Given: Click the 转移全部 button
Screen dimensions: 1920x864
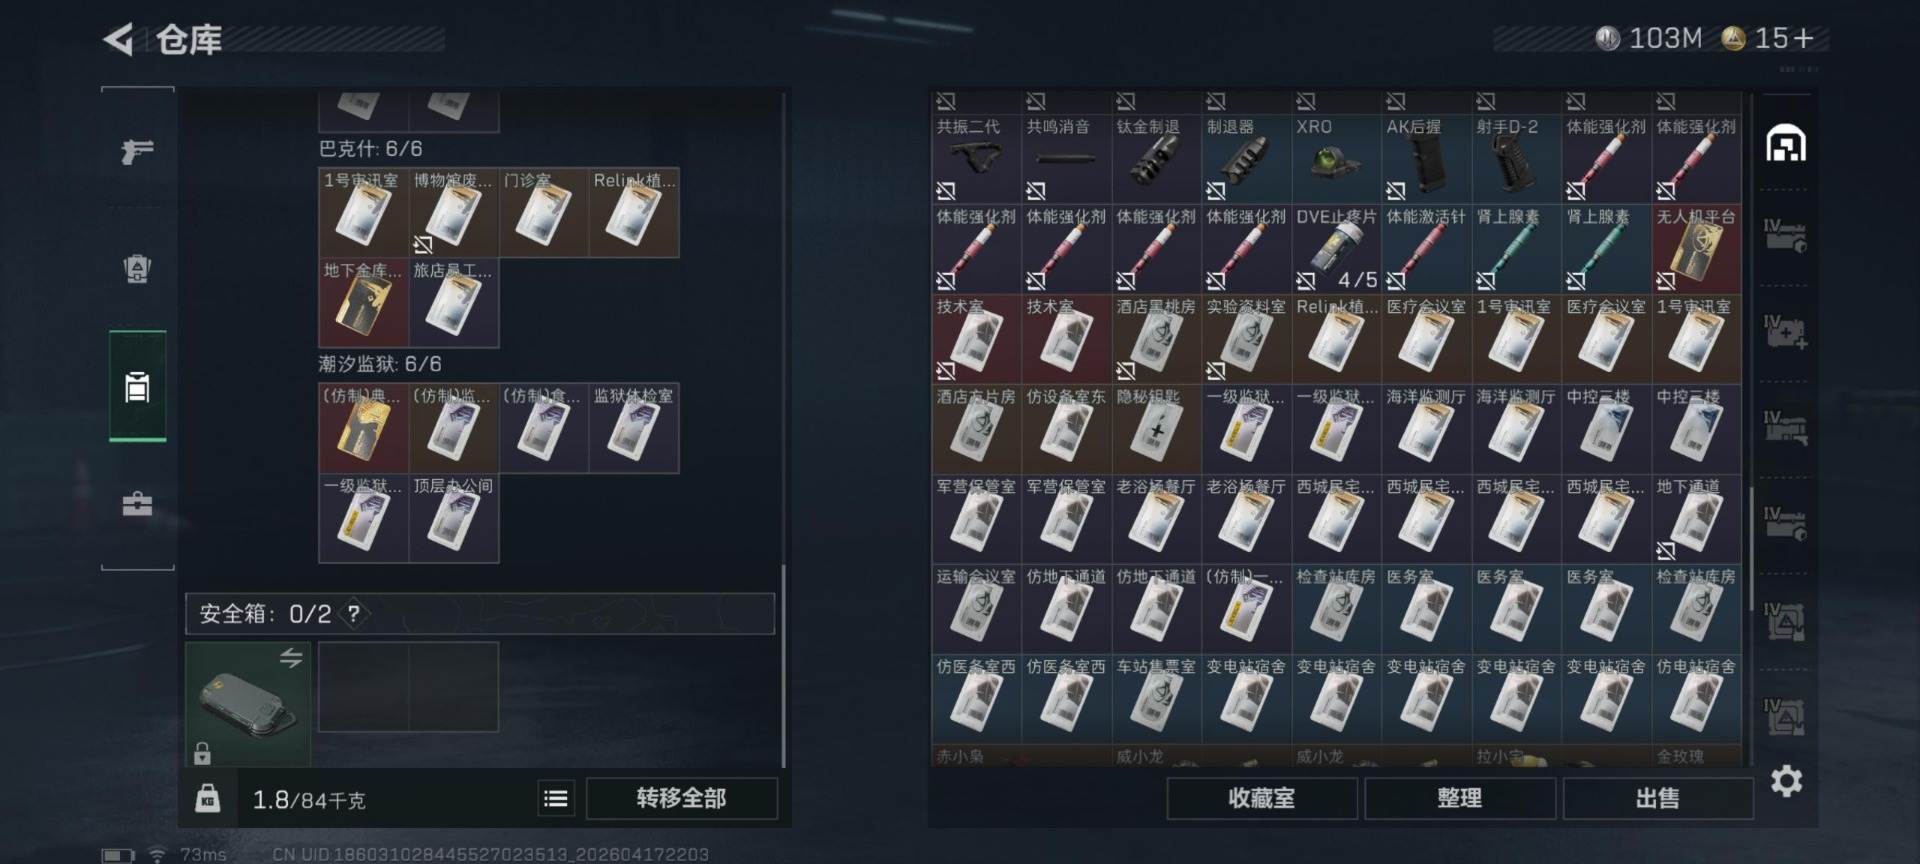Looking at the screenshot, I should [x=682, y=798].
